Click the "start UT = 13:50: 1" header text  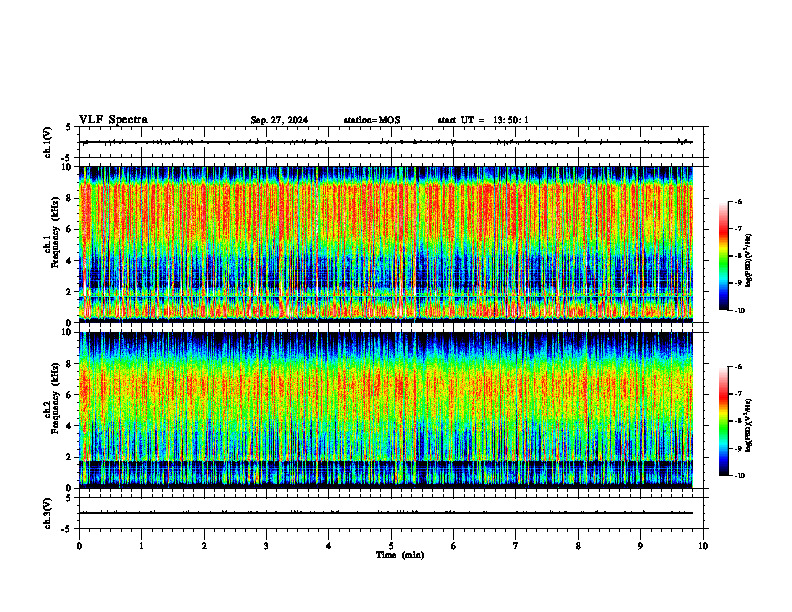pos(483,120)
